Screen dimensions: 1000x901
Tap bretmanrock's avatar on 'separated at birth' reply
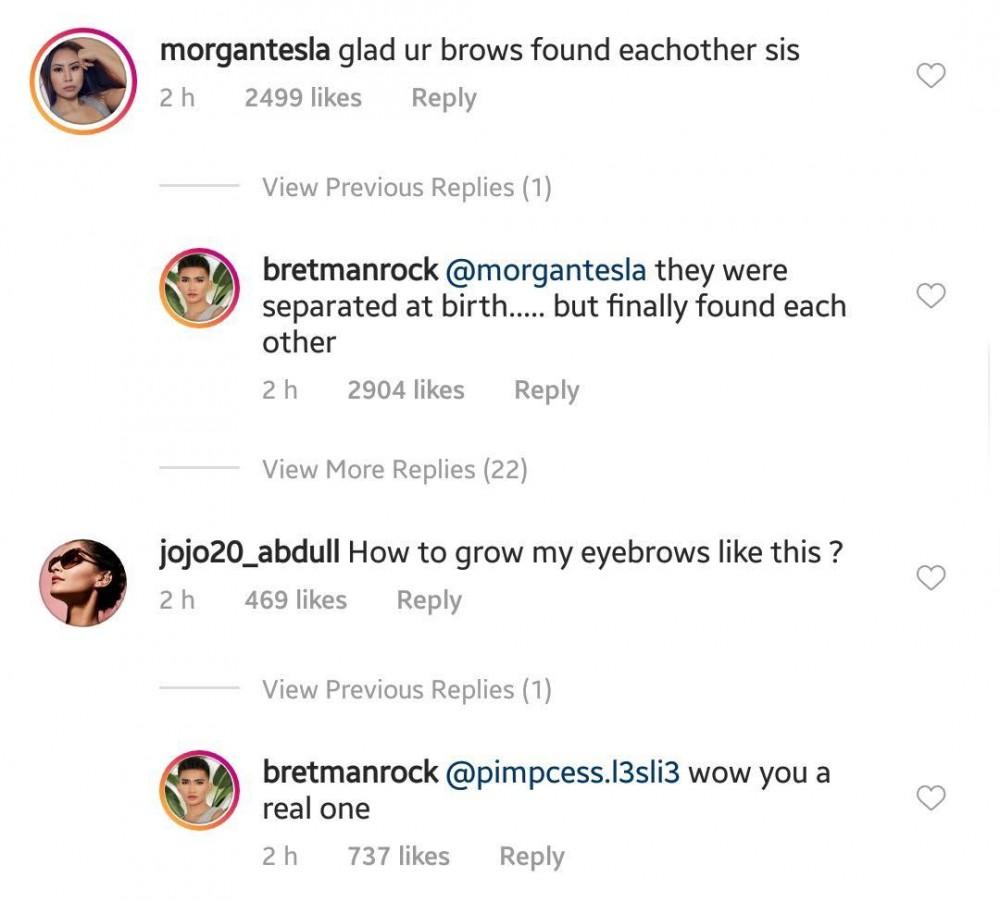pos(200,288)
